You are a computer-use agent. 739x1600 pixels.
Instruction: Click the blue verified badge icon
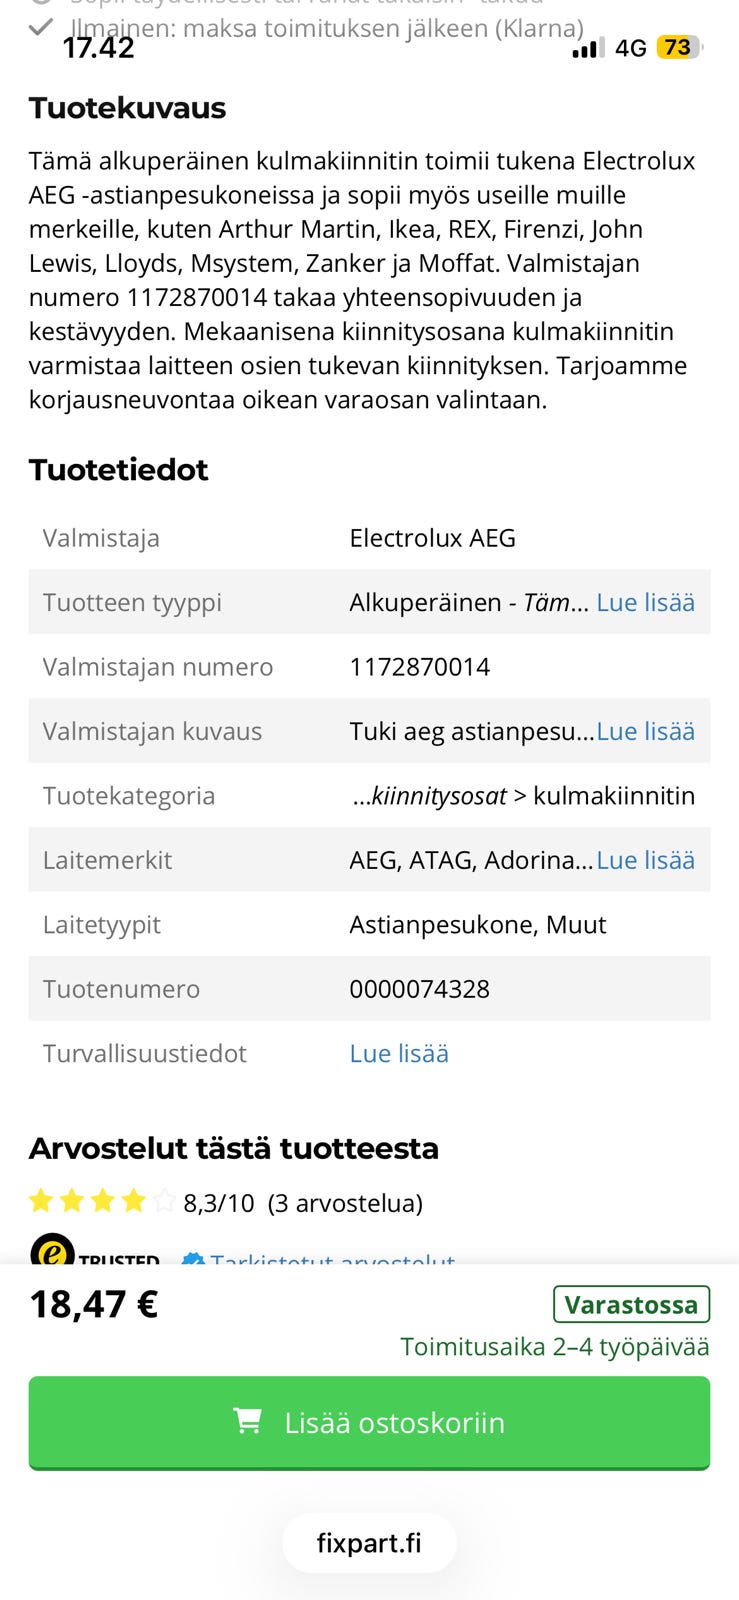click(193, 1259)
